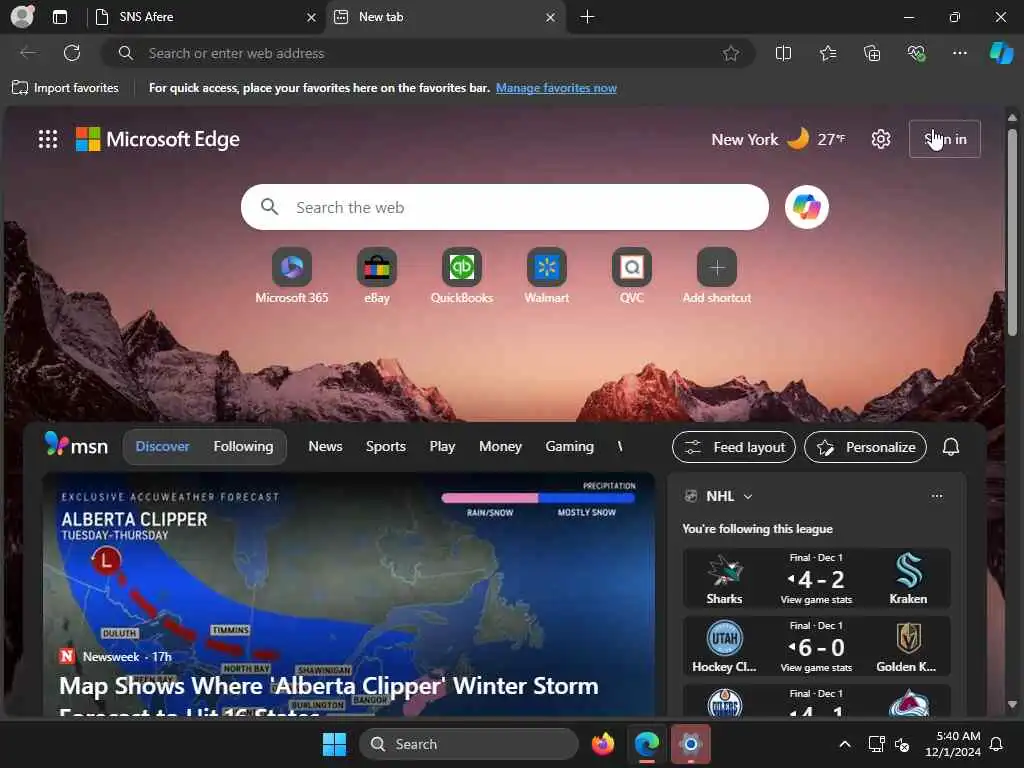Screen dimensions: 1024x768
Task: Open a new browser tab
Action: pyautogui.click(x=587, y=17)
